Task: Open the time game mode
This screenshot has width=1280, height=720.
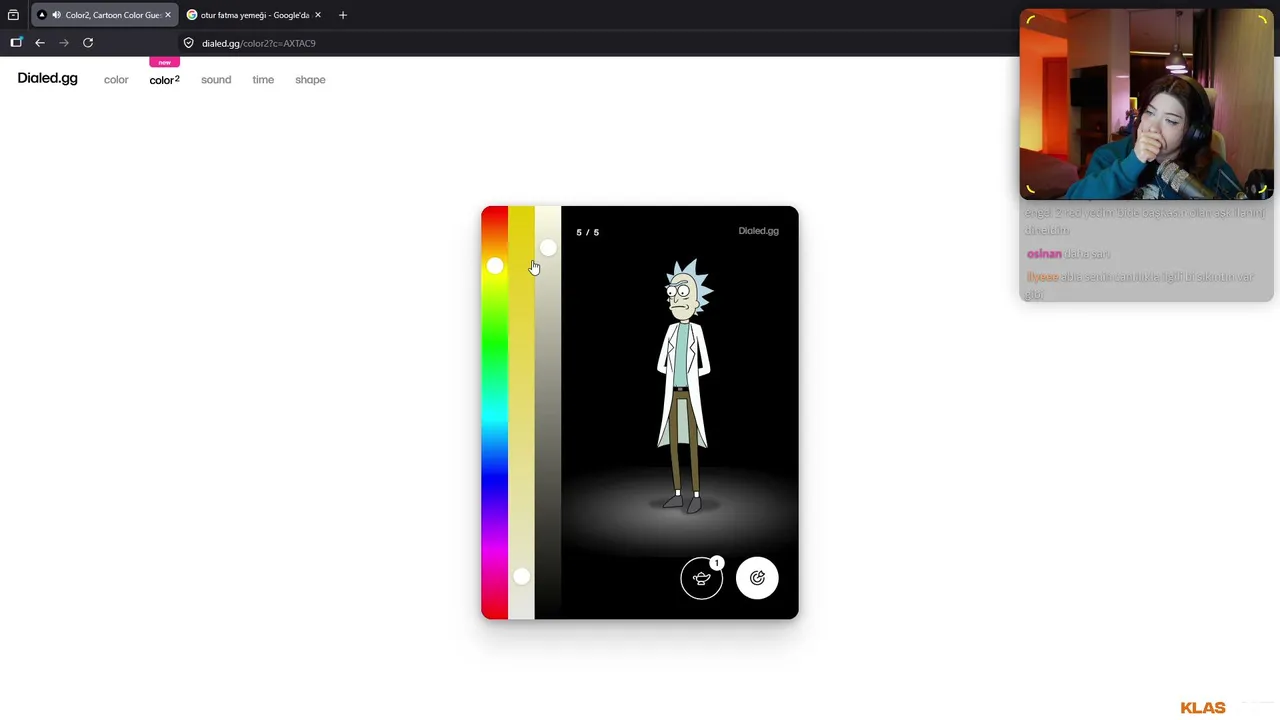Action: pyautogui.click(x=263, y=80)
